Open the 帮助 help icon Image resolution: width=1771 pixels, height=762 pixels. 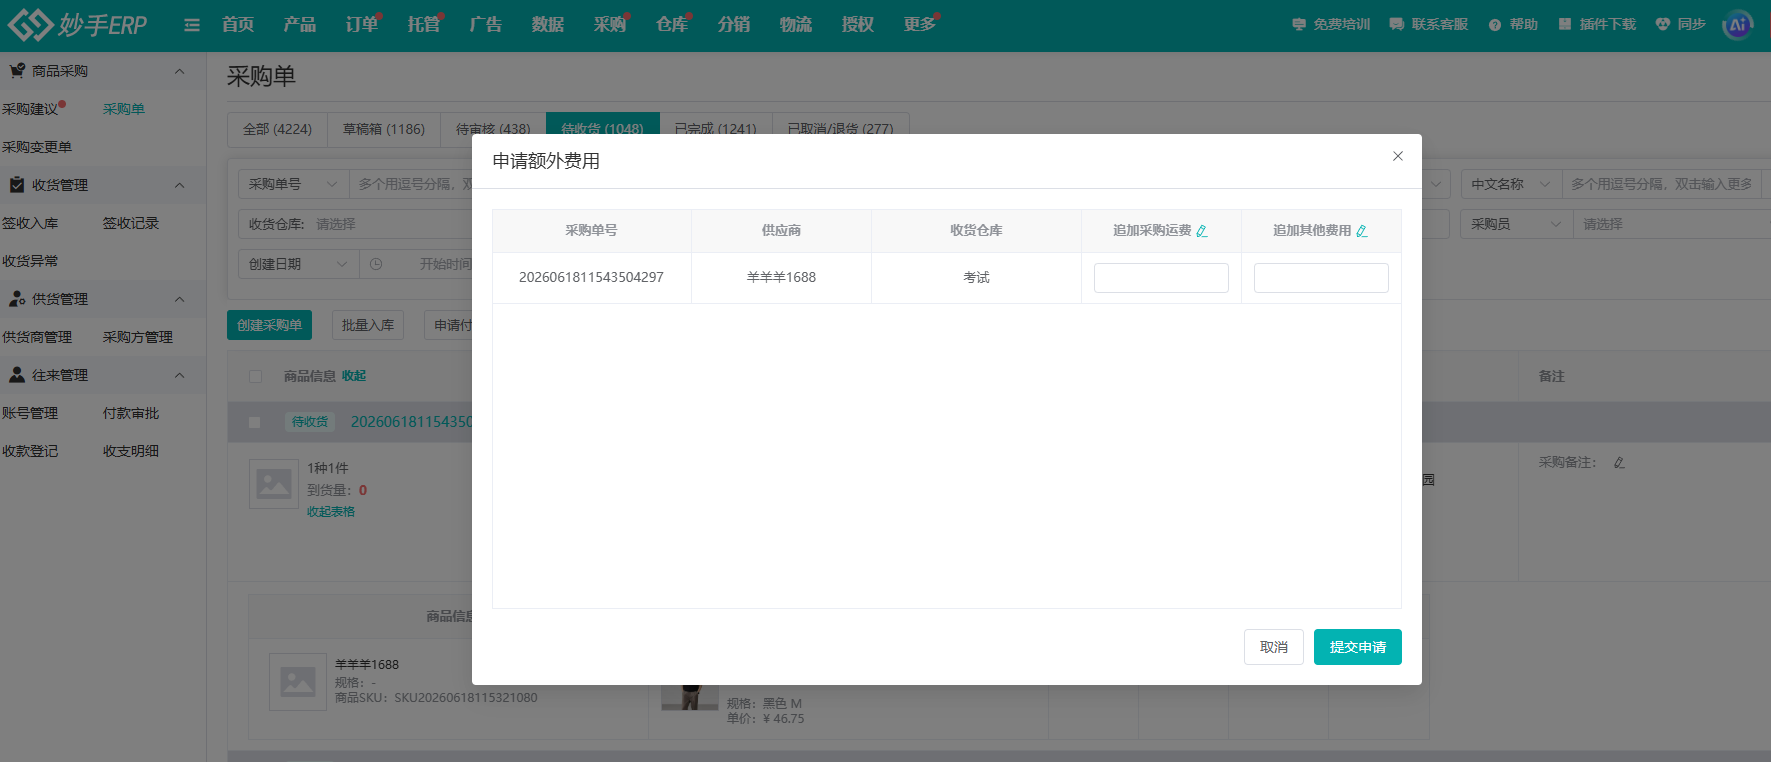pyautogui.click(x=1495, y=25)
